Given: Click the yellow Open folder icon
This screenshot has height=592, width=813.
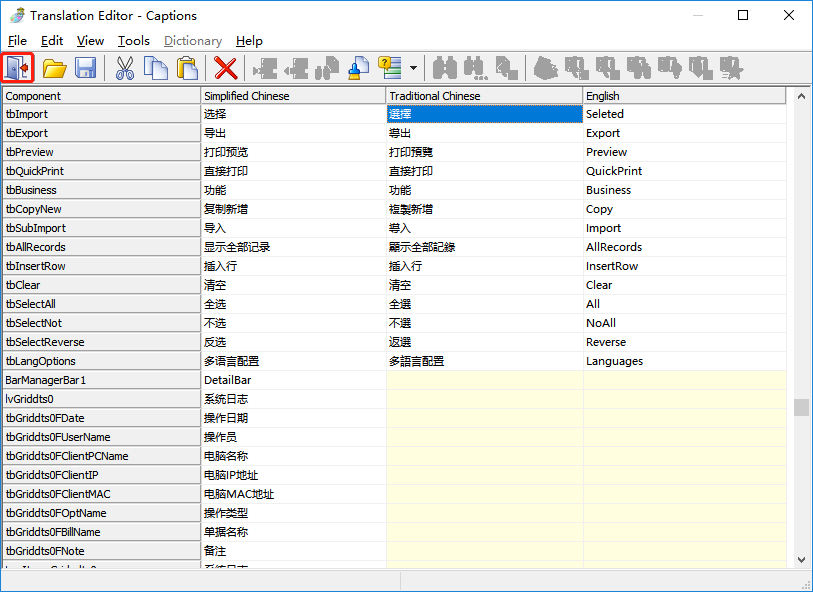Looking at the screenshot, I should click(54, 68).
